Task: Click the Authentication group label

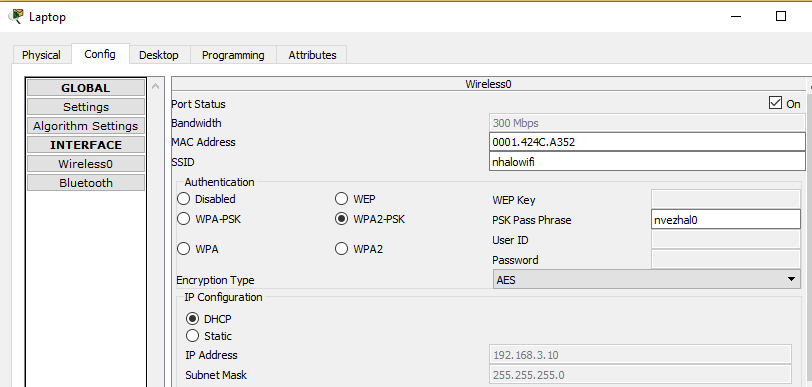Action: (x=220, y=182)
